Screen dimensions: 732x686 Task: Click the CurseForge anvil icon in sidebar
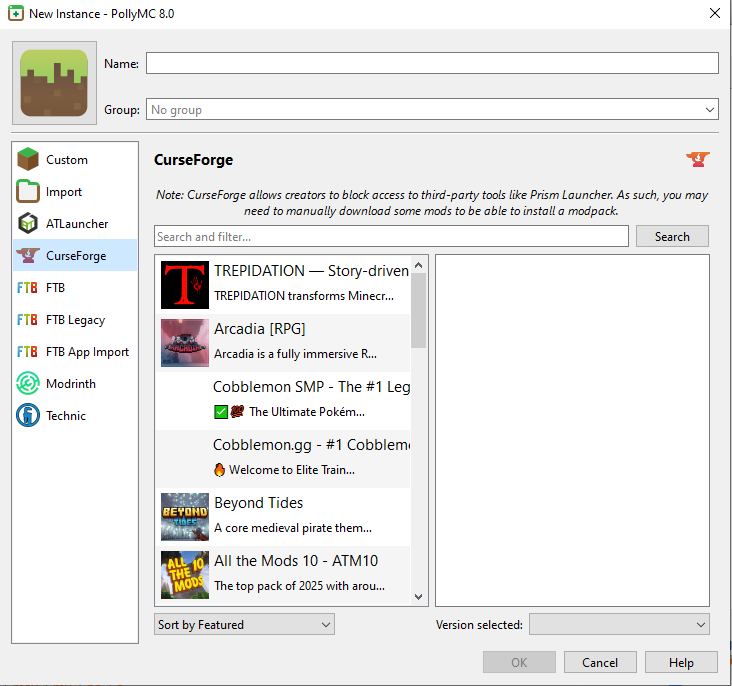point(28,255)
